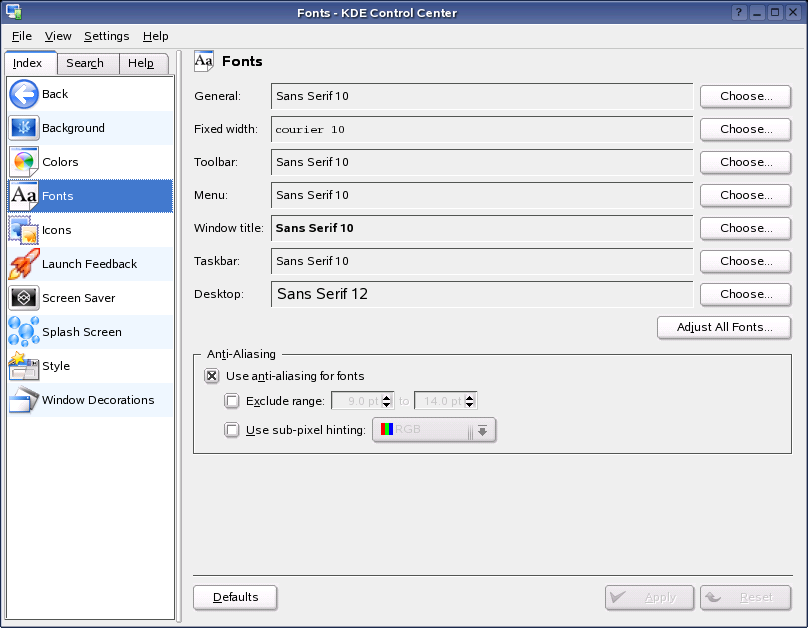Screen dimensions: 808x628
Task: Select the Fonts Aa icon in sidebar
Action: [24, 196]
